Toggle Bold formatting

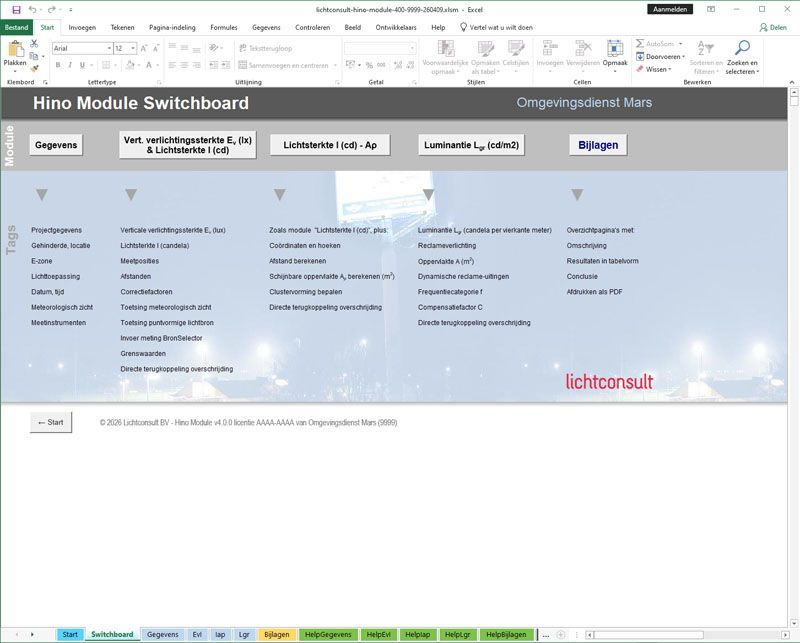click(x=58, y=65)
